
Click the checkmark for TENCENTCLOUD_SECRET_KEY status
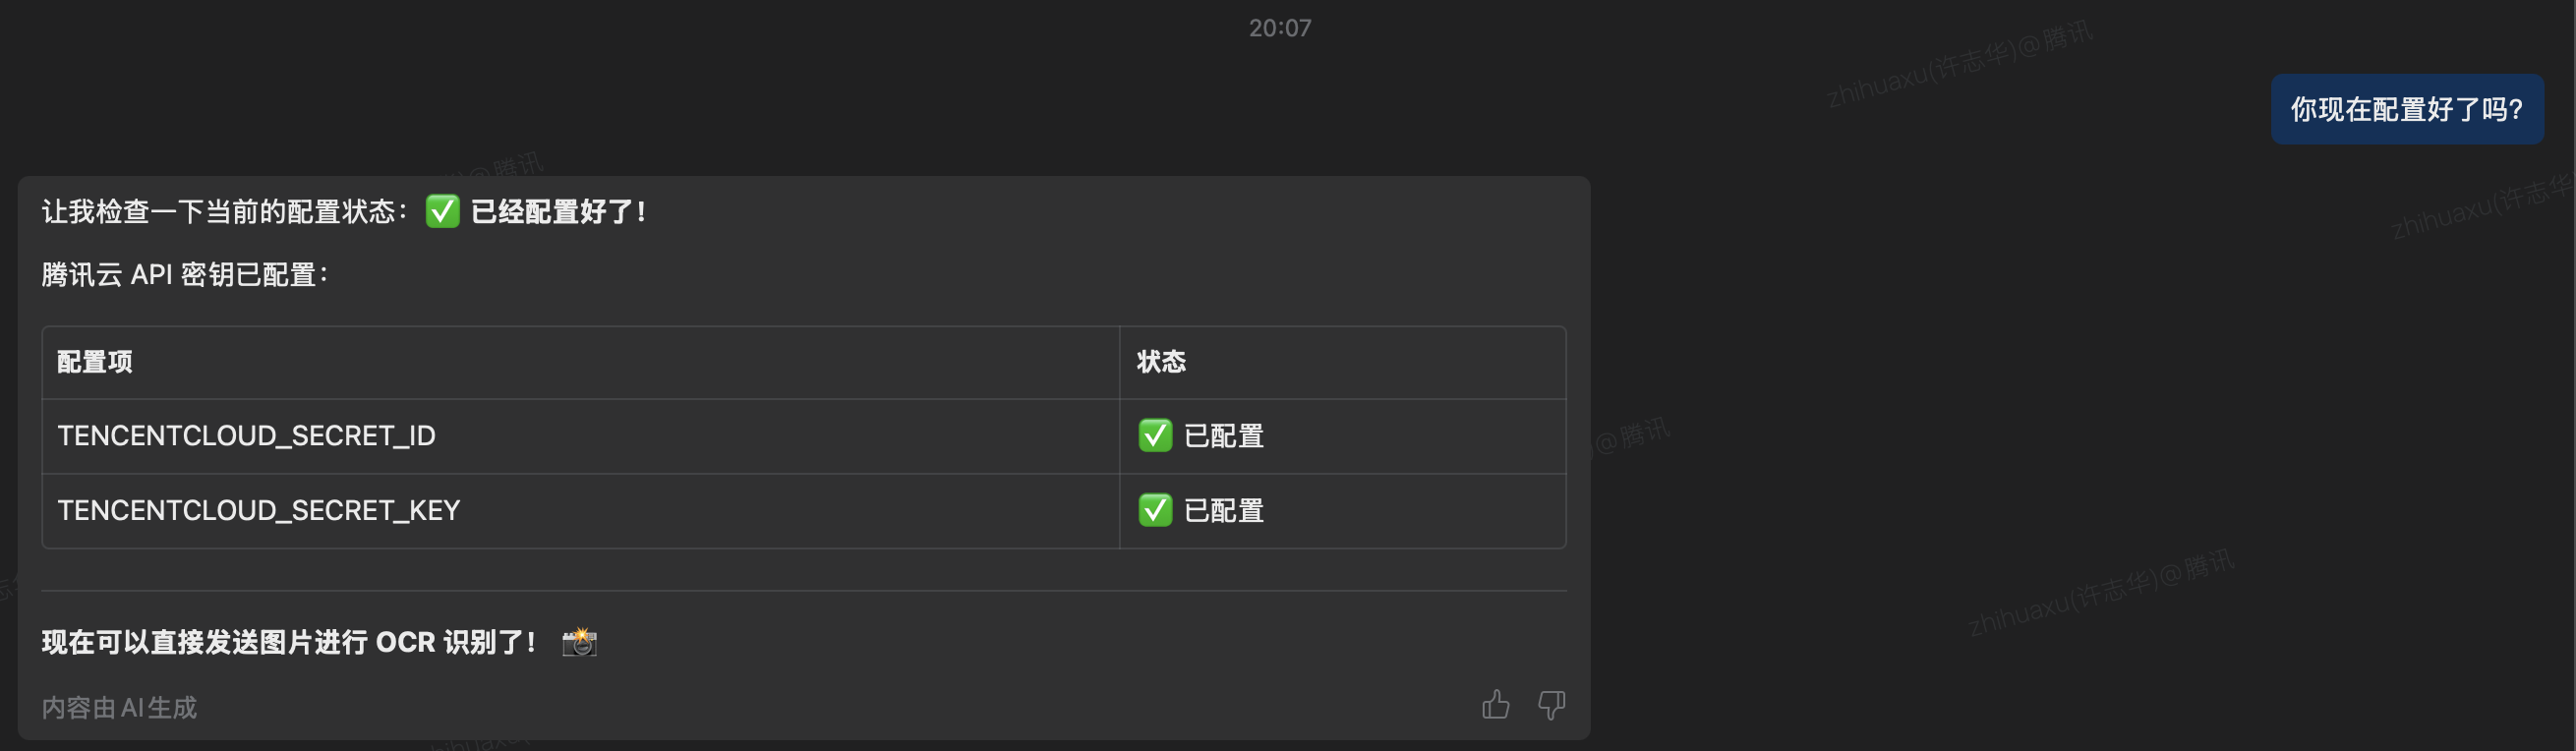(x=1157, y=511)
